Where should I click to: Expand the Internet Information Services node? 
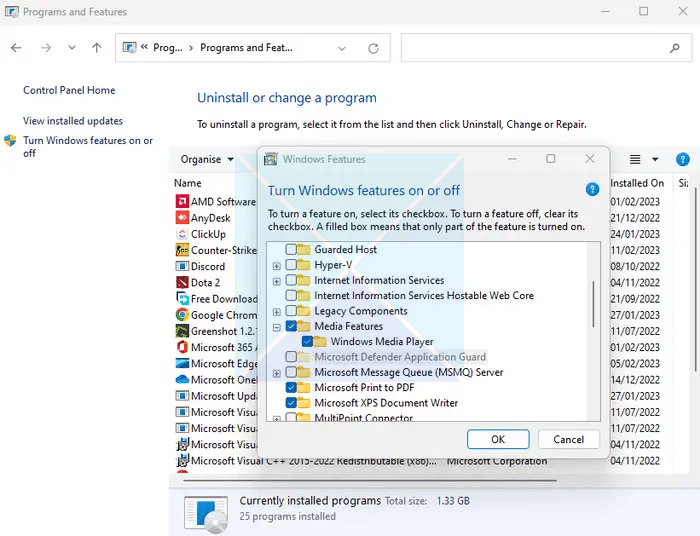(277, 282)
